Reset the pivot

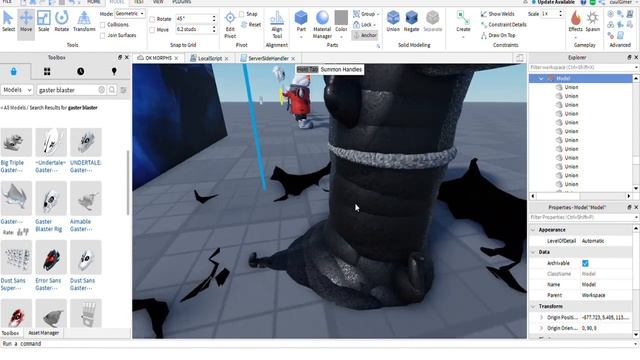[x=251, y=24]
